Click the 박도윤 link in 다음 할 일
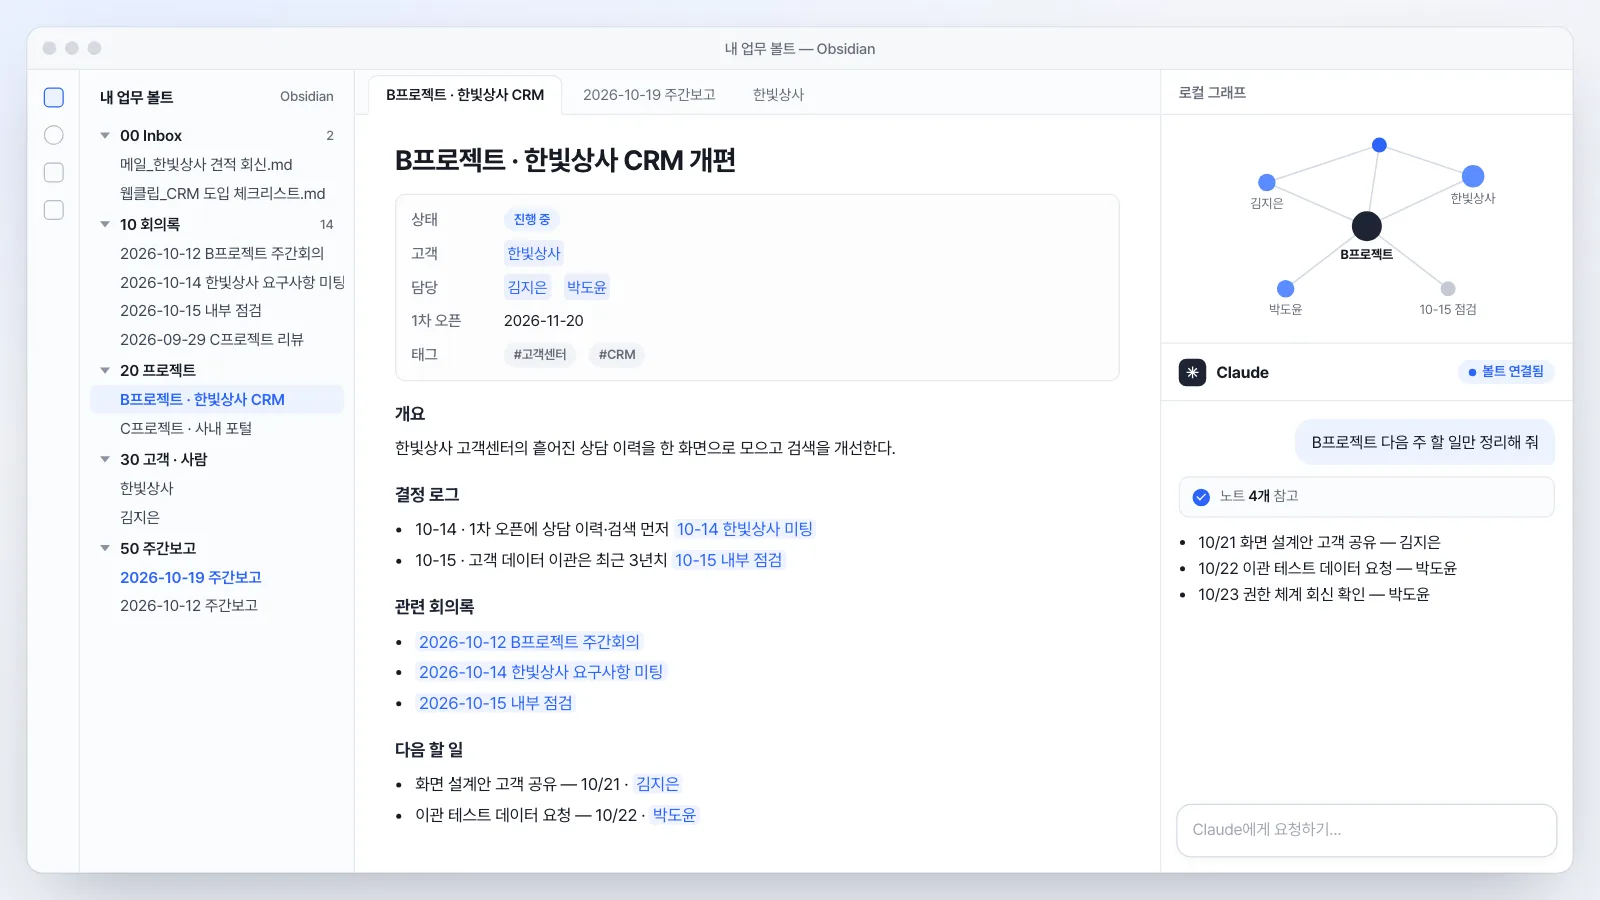 point(674,815)
